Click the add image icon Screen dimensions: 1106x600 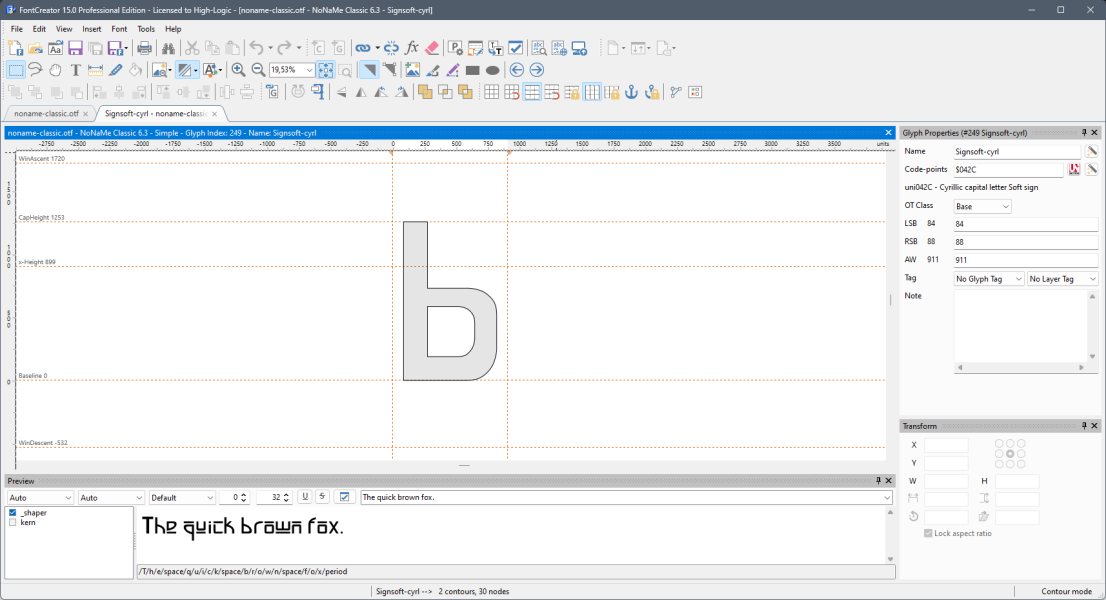(412, 70)
